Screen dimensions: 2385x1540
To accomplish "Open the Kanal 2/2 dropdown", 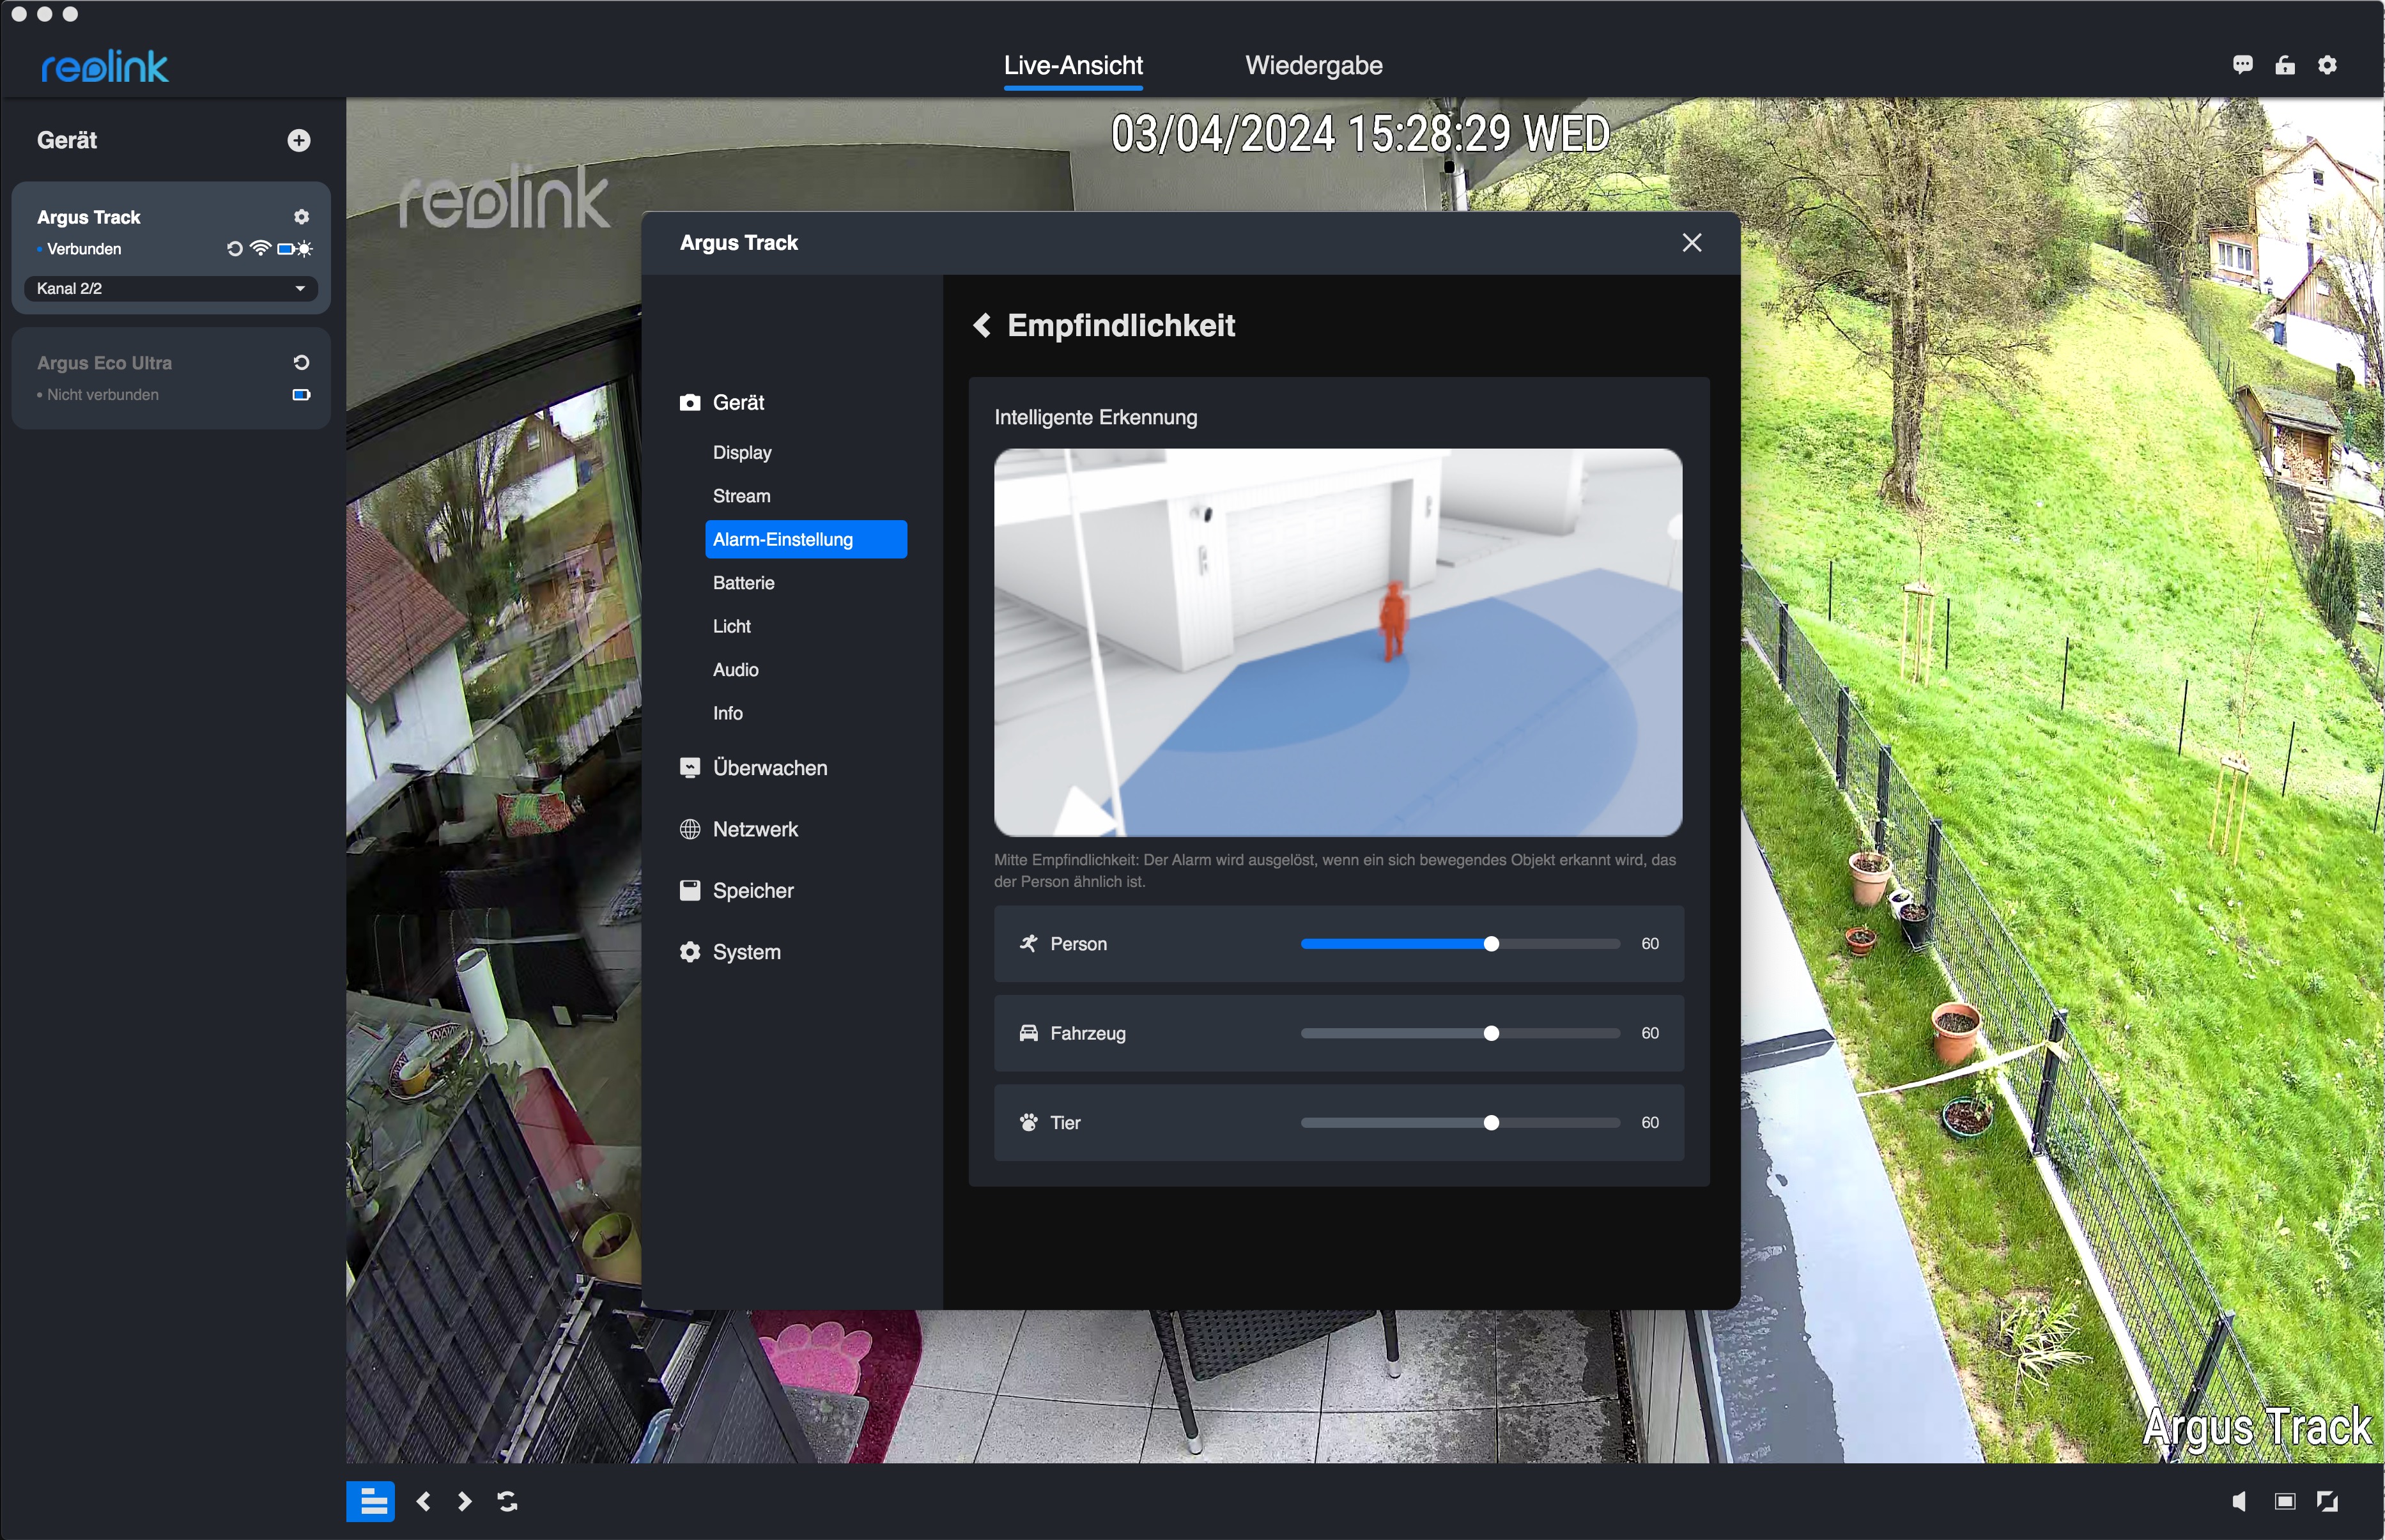I will pos(170,289).
